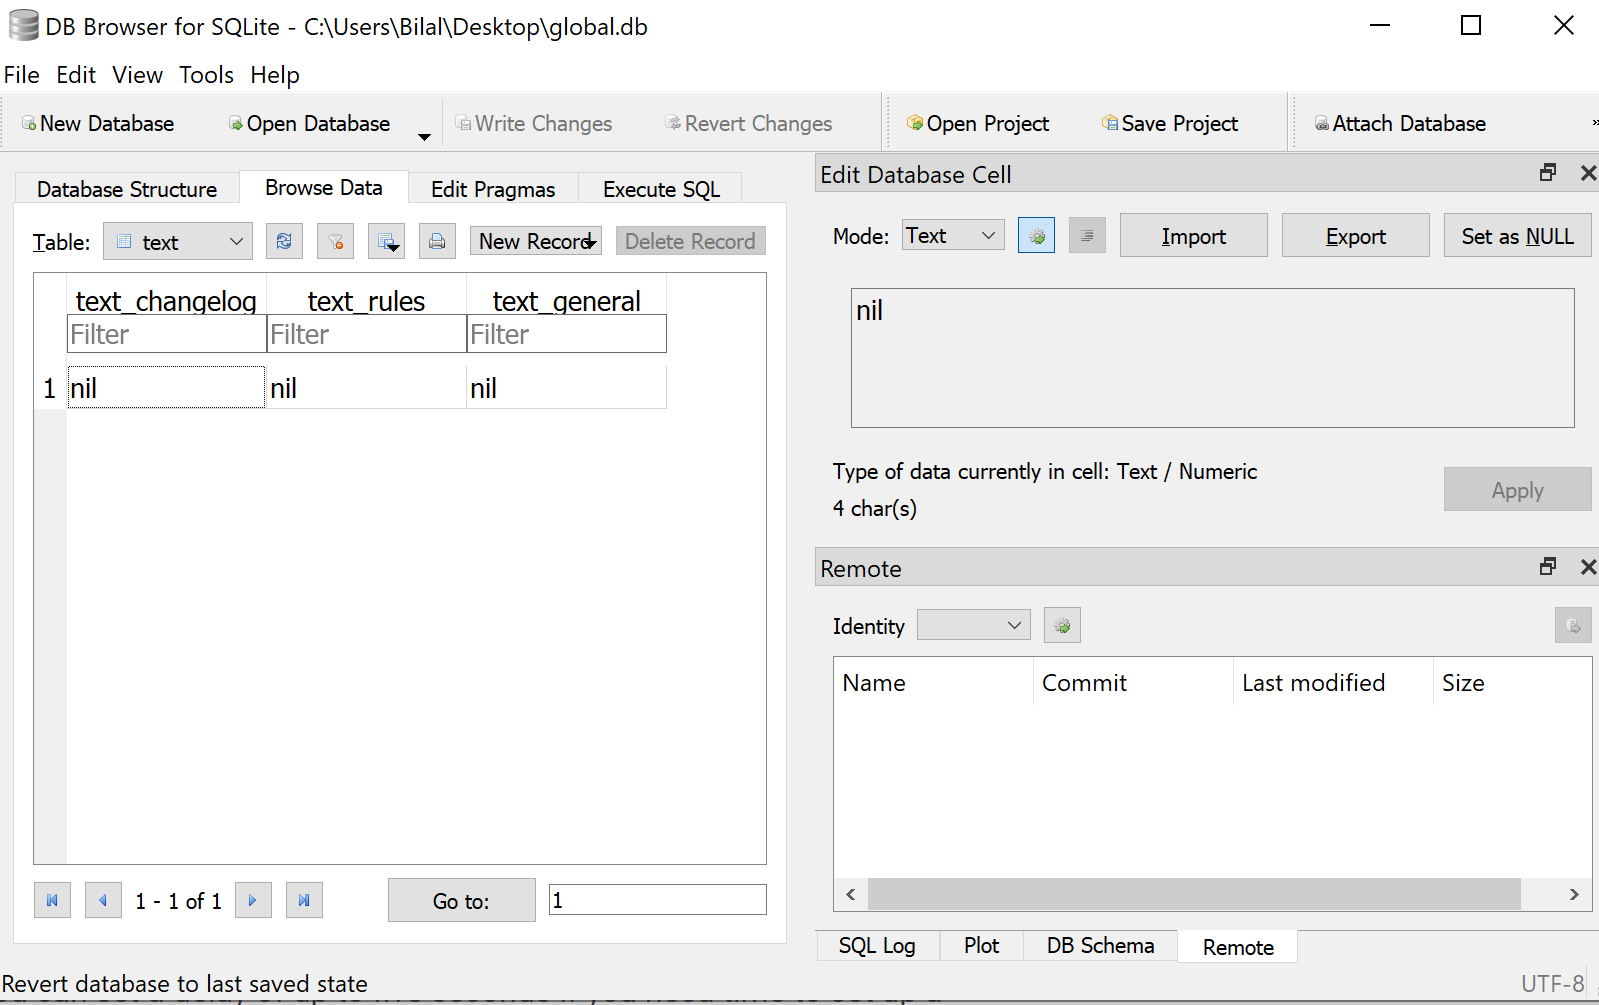Click Write Changes toolbar button
The image size is (1599, 1005).
tap(533, 123)
